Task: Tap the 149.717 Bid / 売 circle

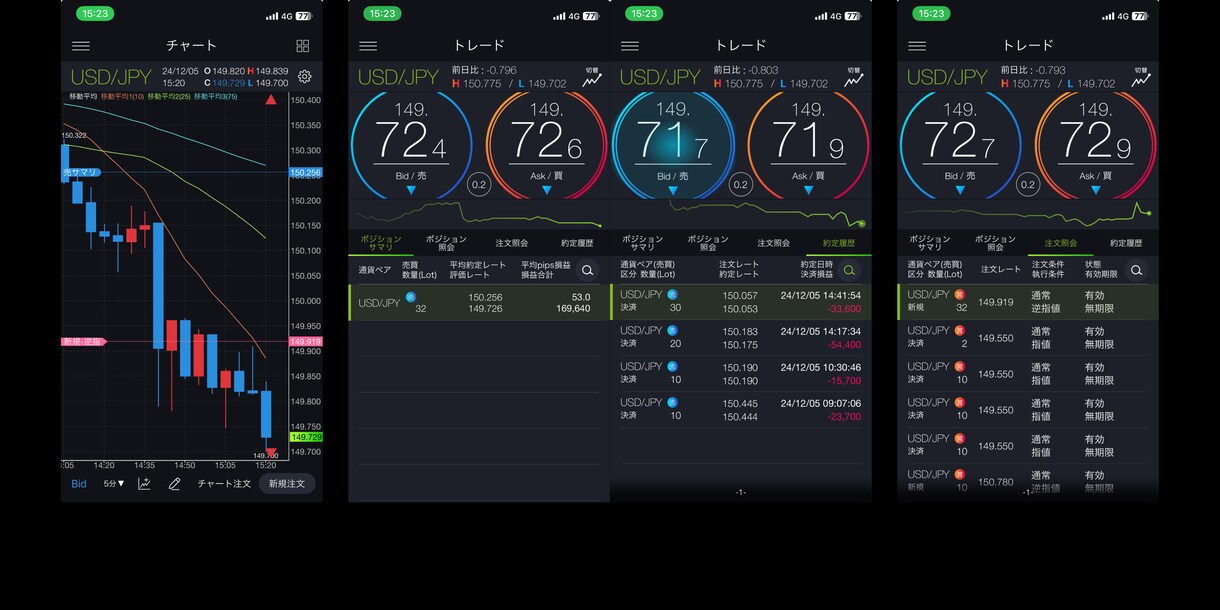Action: (x=673, y=145)
